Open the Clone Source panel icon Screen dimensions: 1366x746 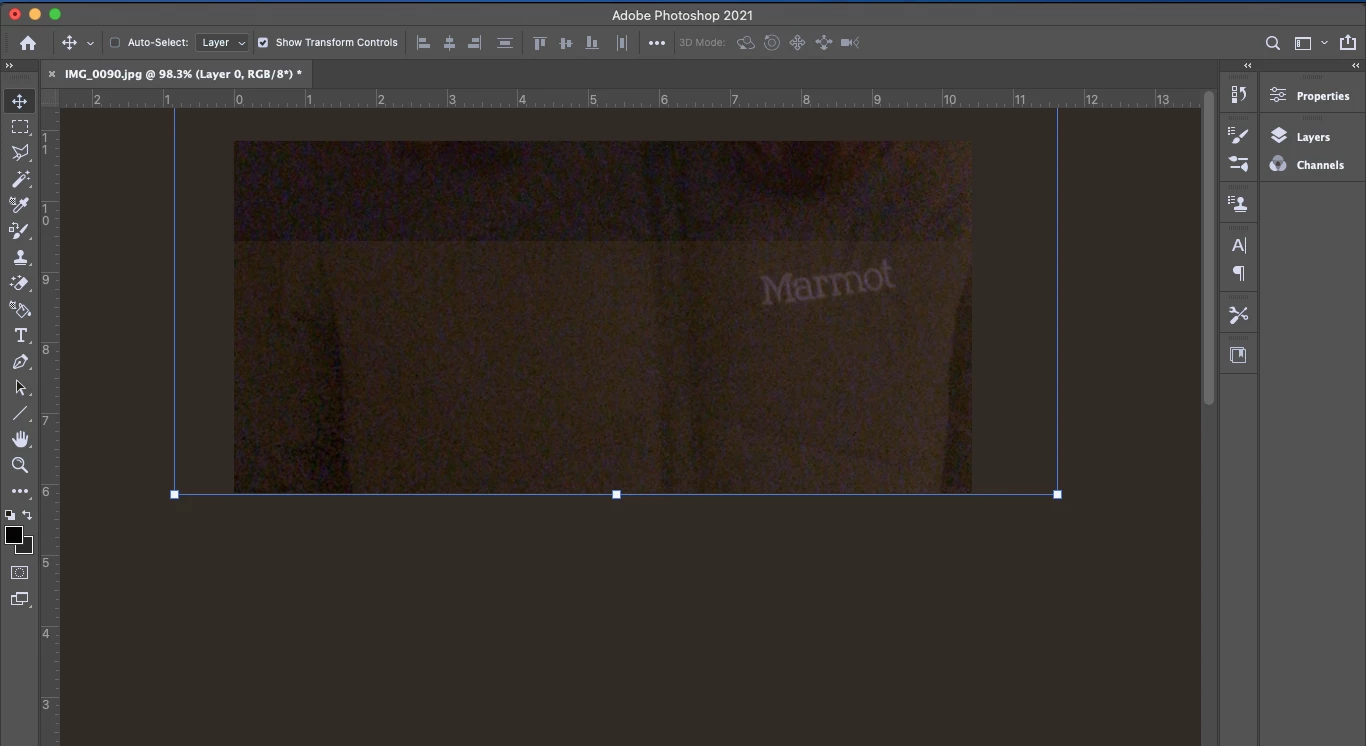[1238, 204]
